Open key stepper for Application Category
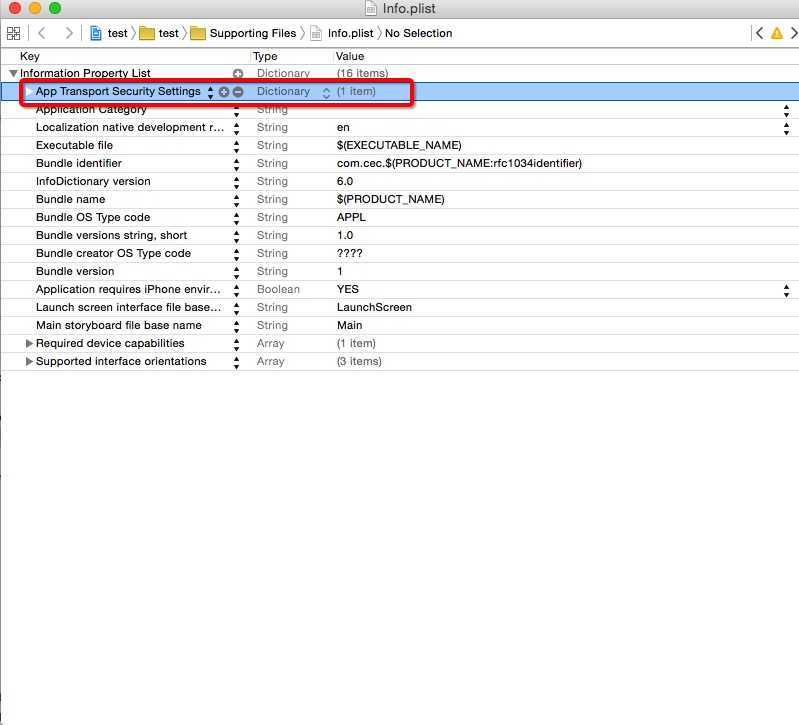This screenshot has height=725, width=799. pyautogui.click(x=236, y=111)
